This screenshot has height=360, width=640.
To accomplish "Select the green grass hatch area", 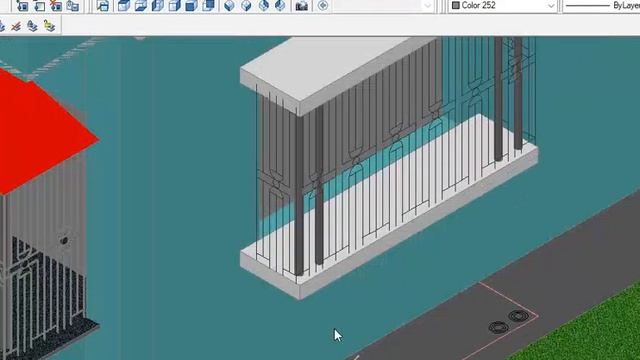I will tap(592, 331).
